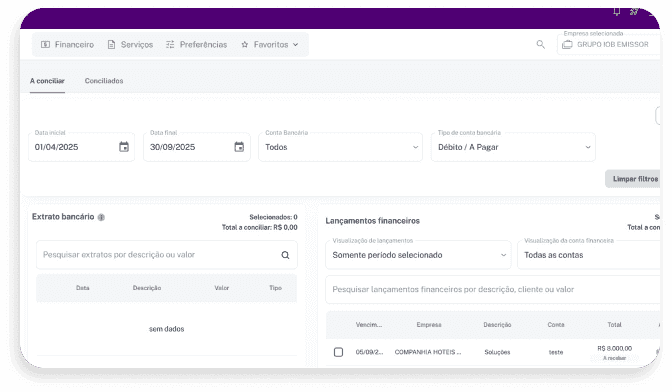672x392 pixels.
Task: Open the GRUPO IOB EMISSOR company selector
Action: (x=608, y=45)
